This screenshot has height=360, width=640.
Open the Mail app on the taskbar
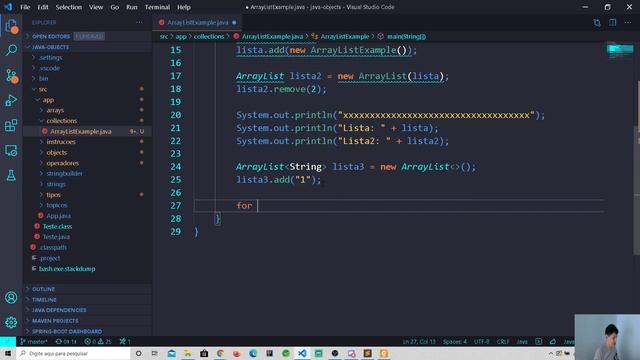[x=171, y=353]
